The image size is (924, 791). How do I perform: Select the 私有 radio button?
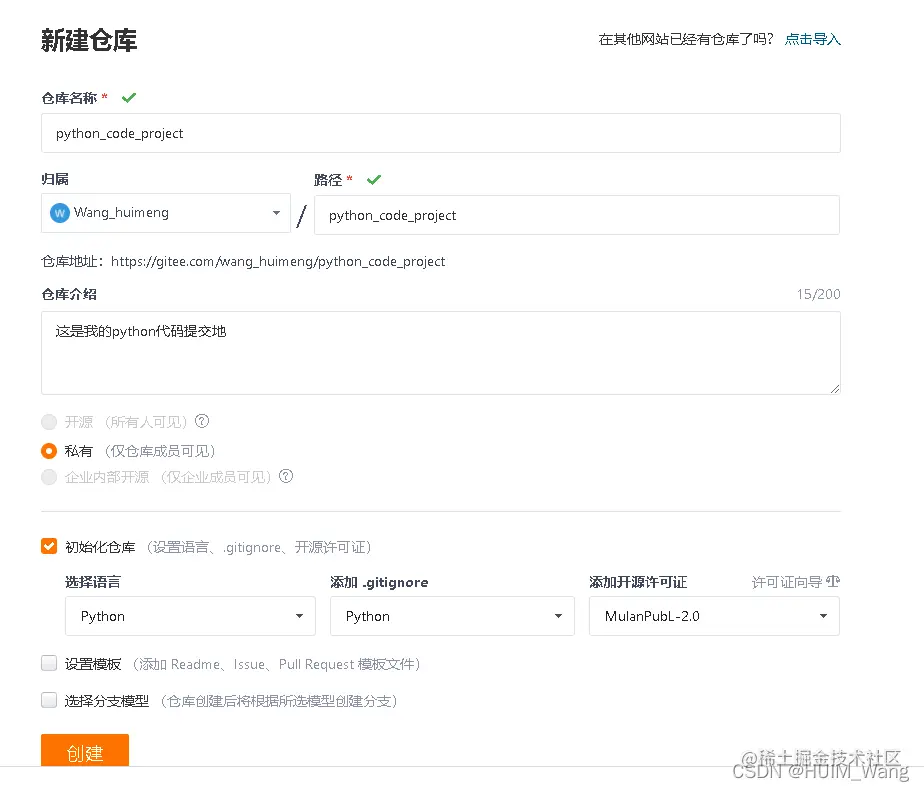pos(48,451)
